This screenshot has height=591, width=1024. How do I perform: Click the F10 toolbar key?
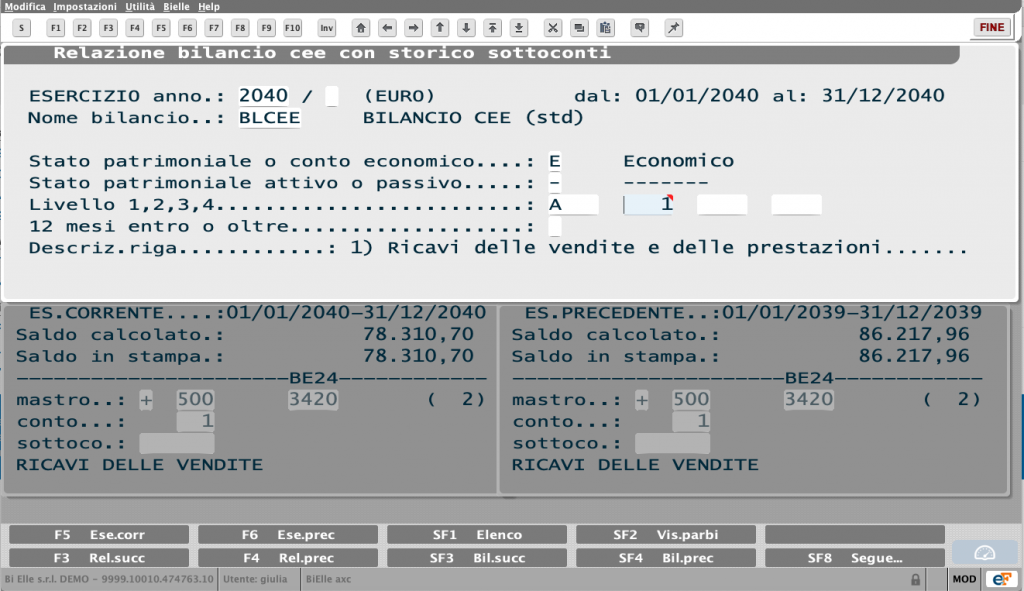[x=293, y=28]
